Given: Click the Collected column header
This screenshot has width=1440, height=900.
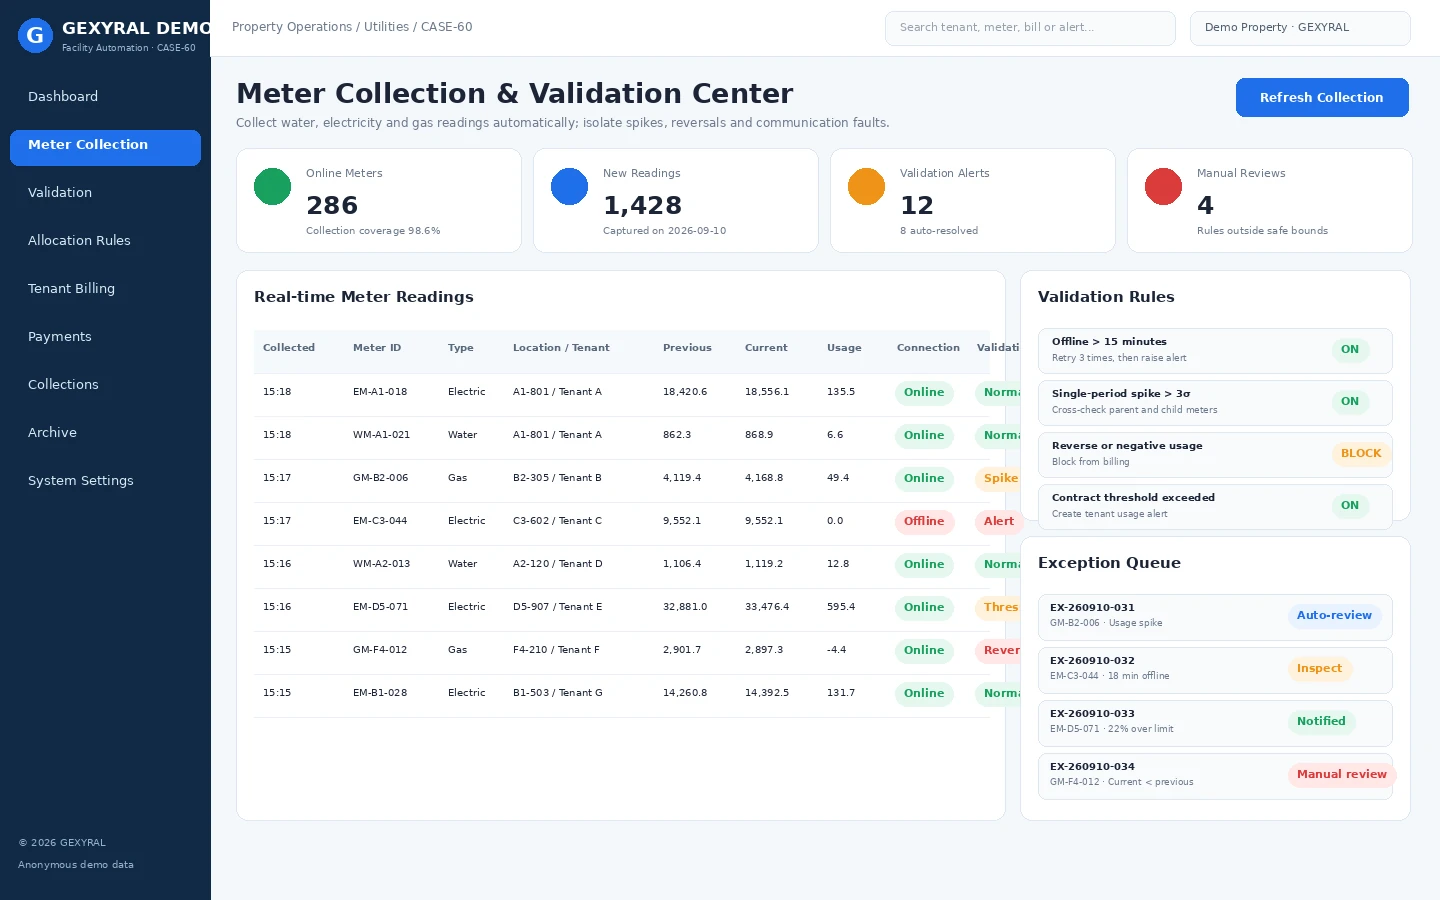Looking at the screenshot, I should pos(289,348).
